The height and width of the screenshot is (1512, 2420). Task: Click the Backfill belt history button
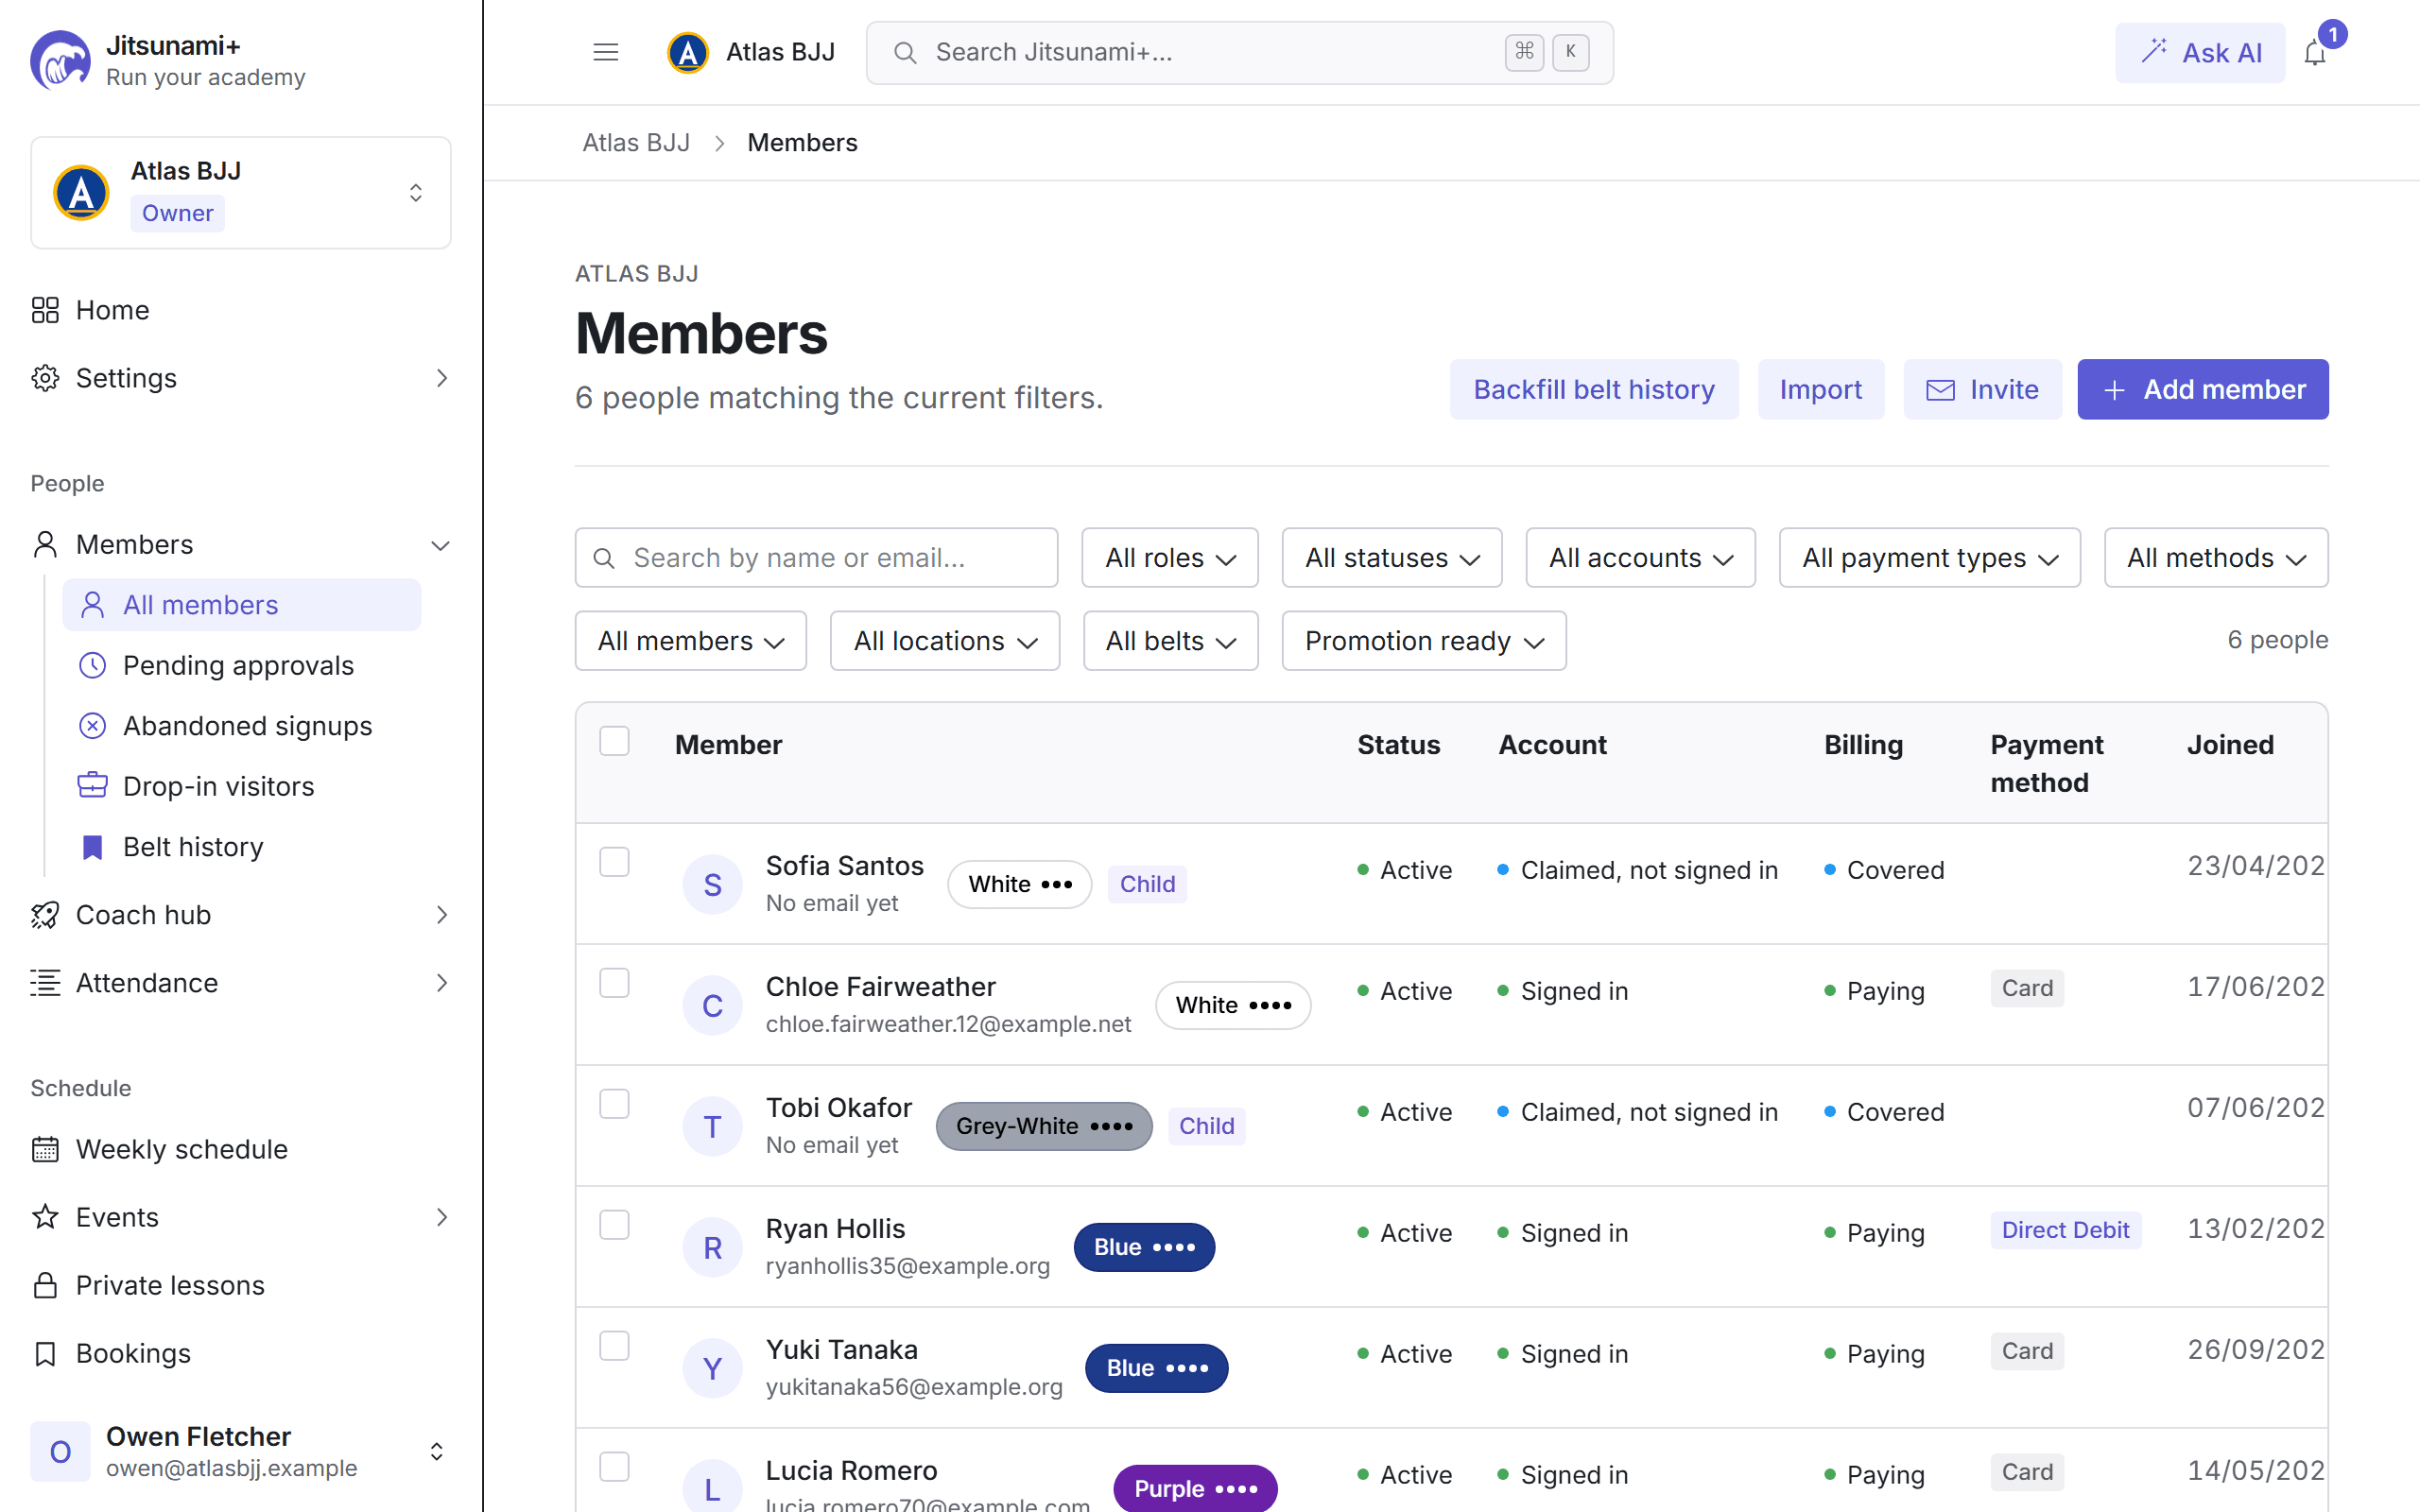(x=1594, y=389)
